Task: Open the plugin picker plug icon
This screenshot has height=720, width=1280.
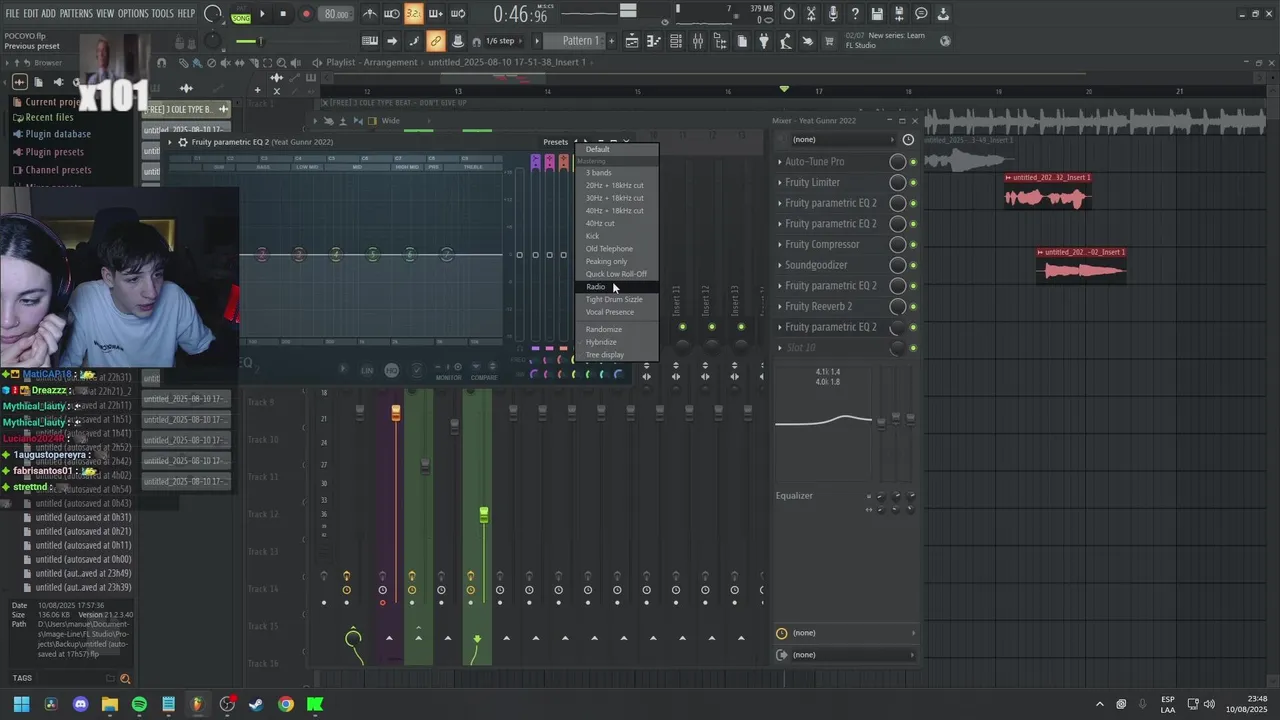Action: click(x=764, y=41)
